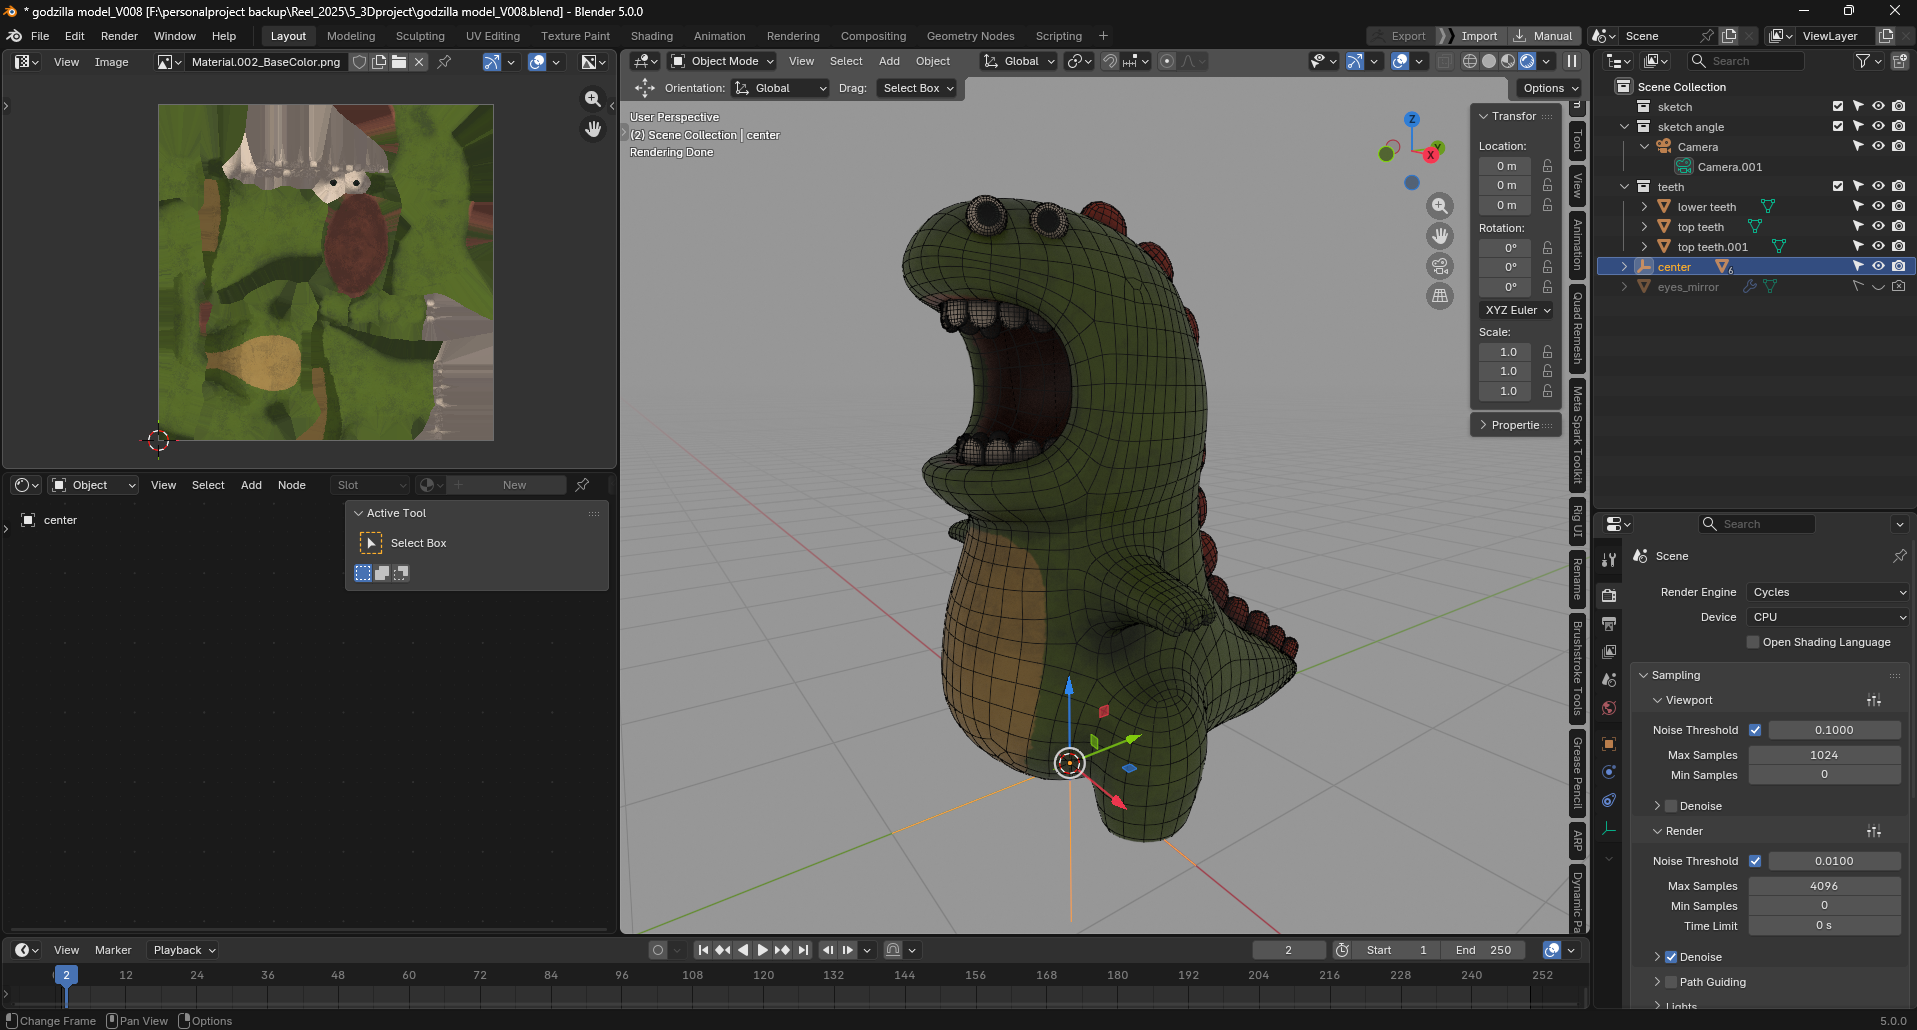This screenshot has height=1030, width=1917.
Task: Click the Manual button in top bar
Action: 1544,36
